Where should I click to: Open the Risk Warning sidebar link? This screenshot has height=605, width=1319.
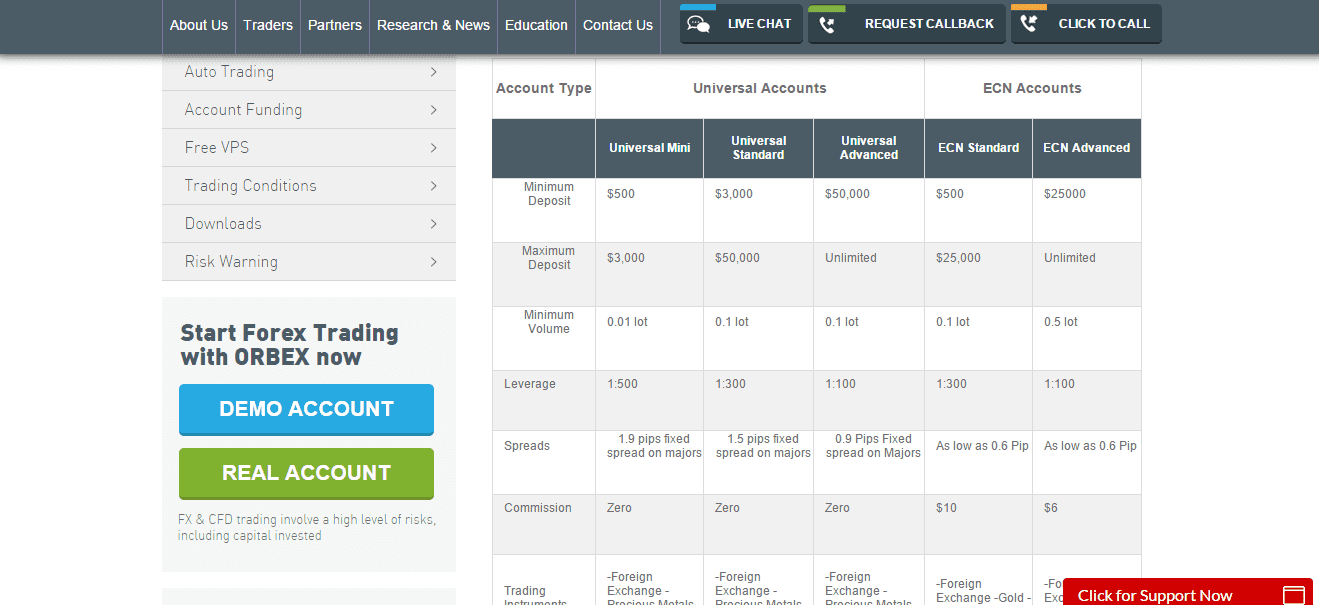(309, 262)
